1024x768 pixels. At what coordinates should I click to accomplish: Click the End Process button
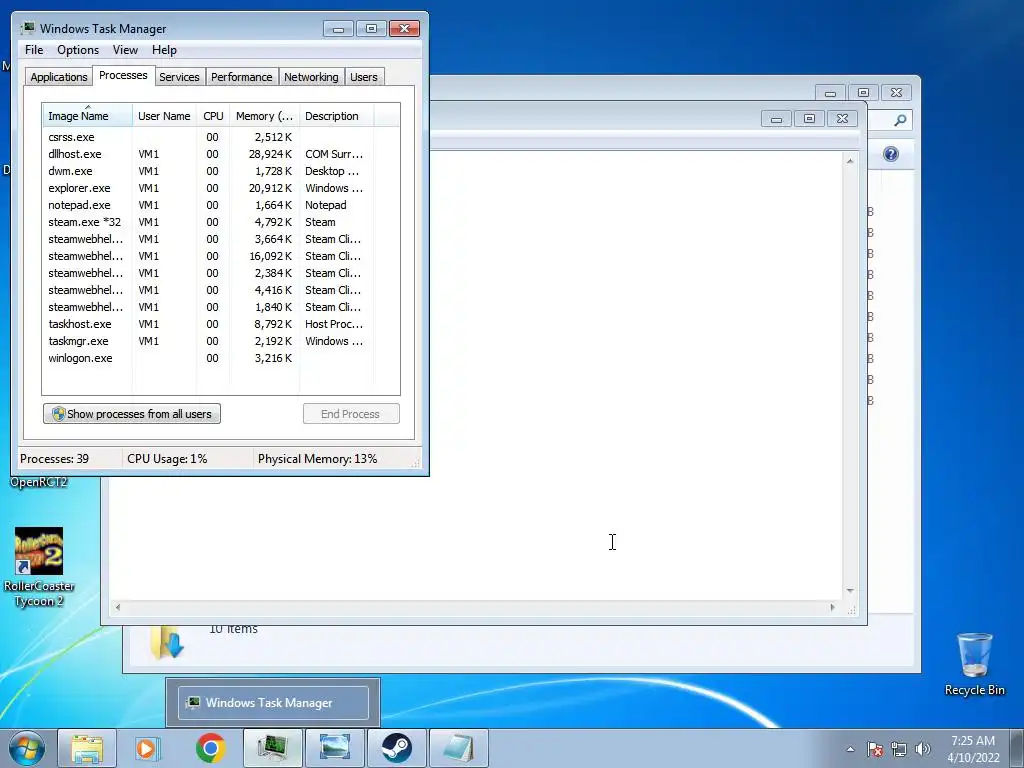coord(351,414)
